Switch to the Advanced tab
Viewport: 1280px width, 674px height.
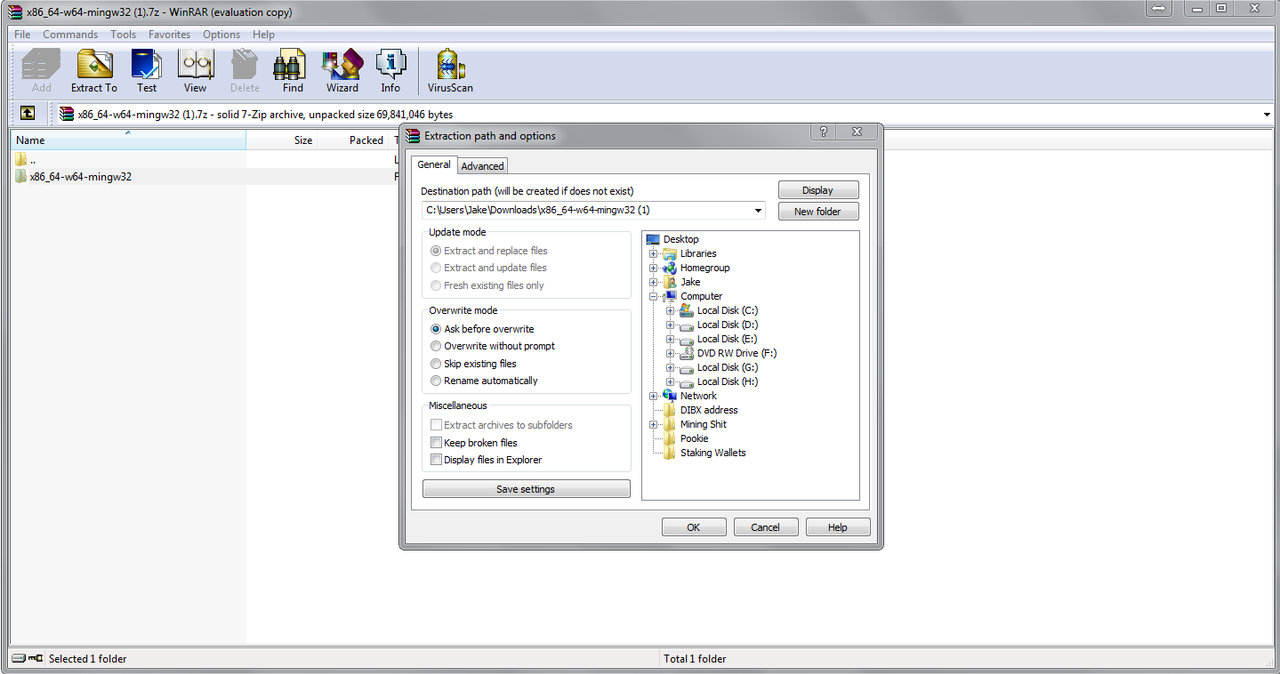(x=483, y=166)
